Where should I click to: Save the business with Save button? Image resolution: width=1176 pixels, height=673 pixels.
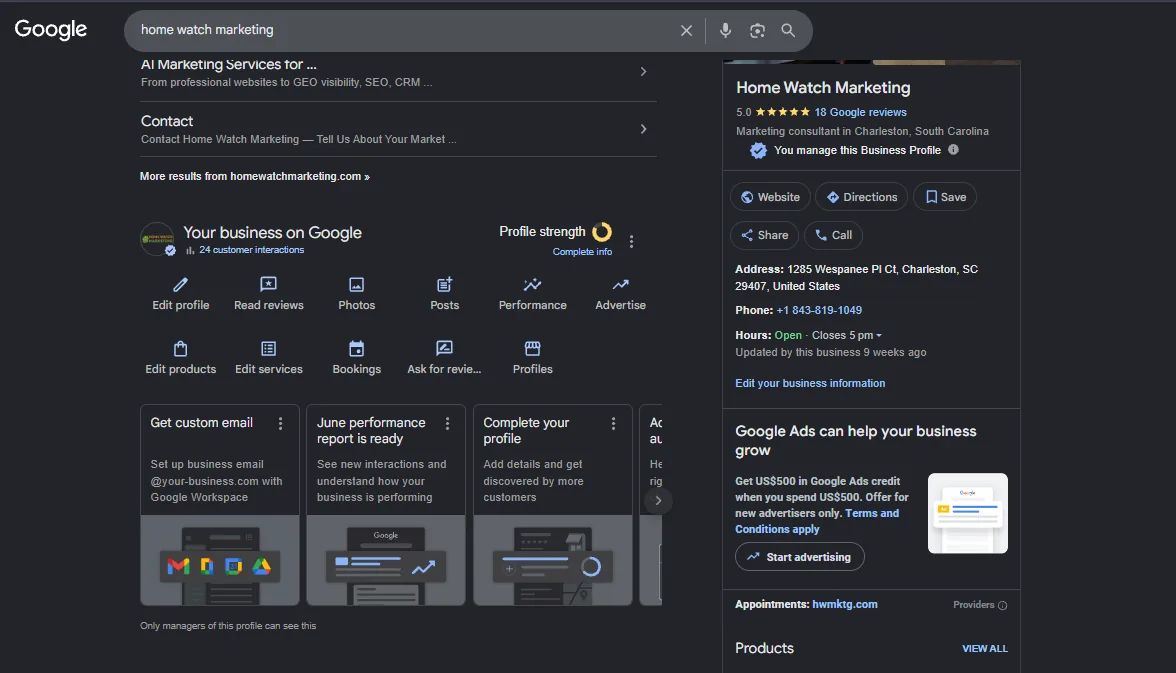(945, 197)
